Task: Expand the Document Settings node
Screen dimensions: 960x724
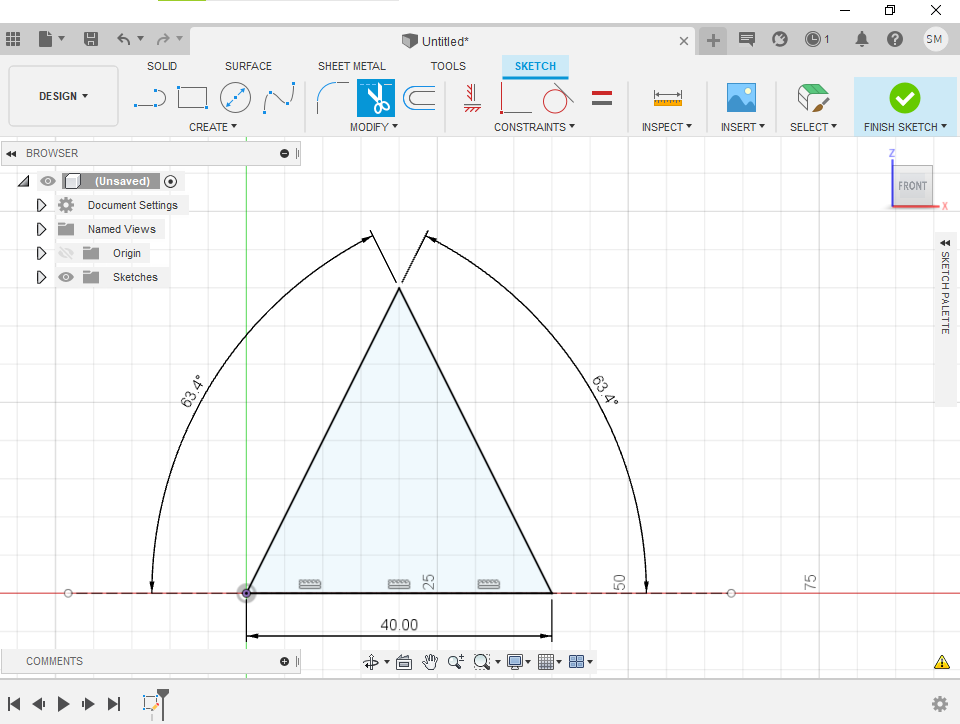Action: click(41, 205)
